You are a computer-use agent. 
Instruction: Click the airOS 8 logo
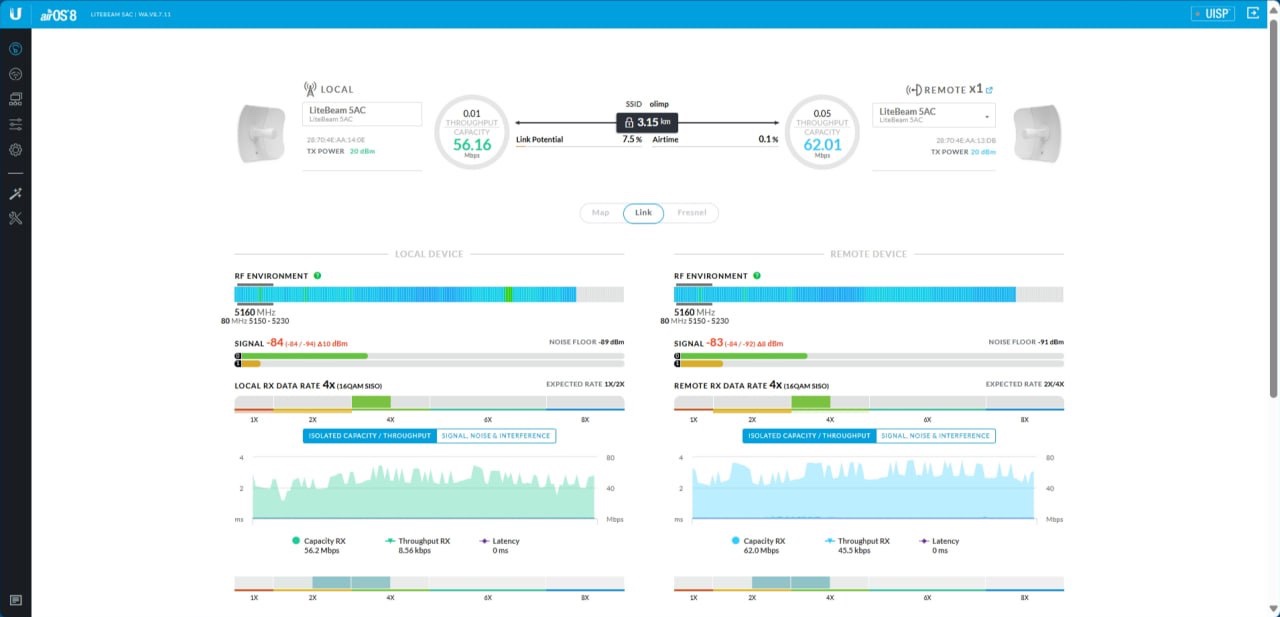click(59, 14)
